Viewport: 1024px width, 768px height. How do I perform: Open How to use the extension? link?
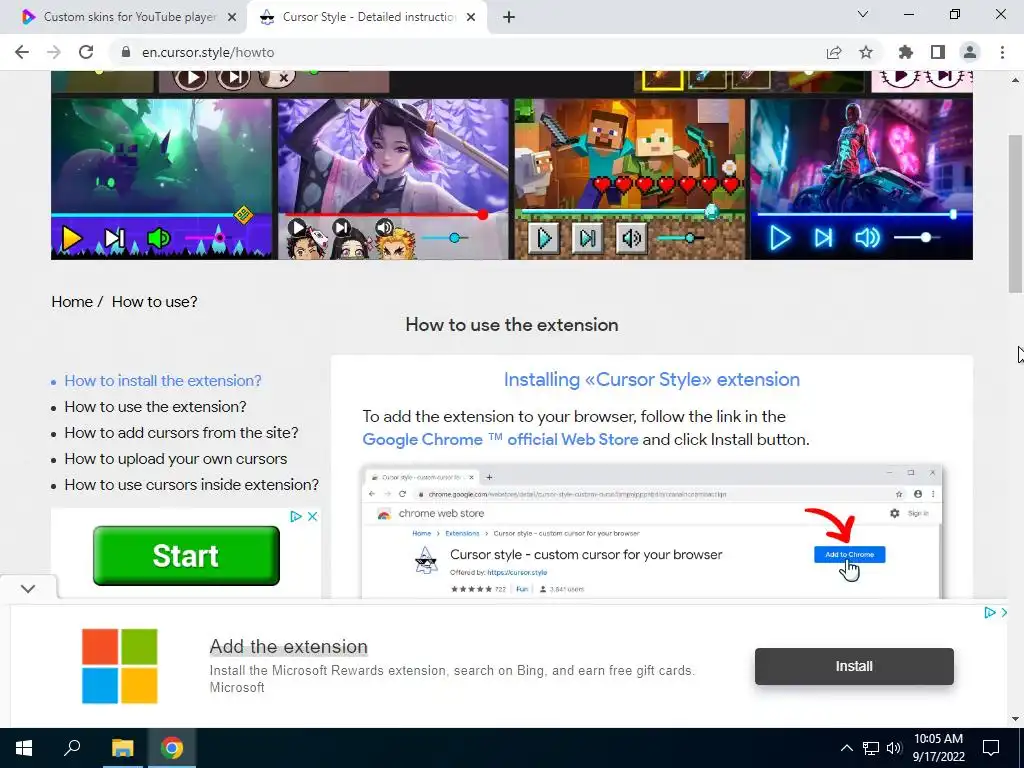coord(155,407)
